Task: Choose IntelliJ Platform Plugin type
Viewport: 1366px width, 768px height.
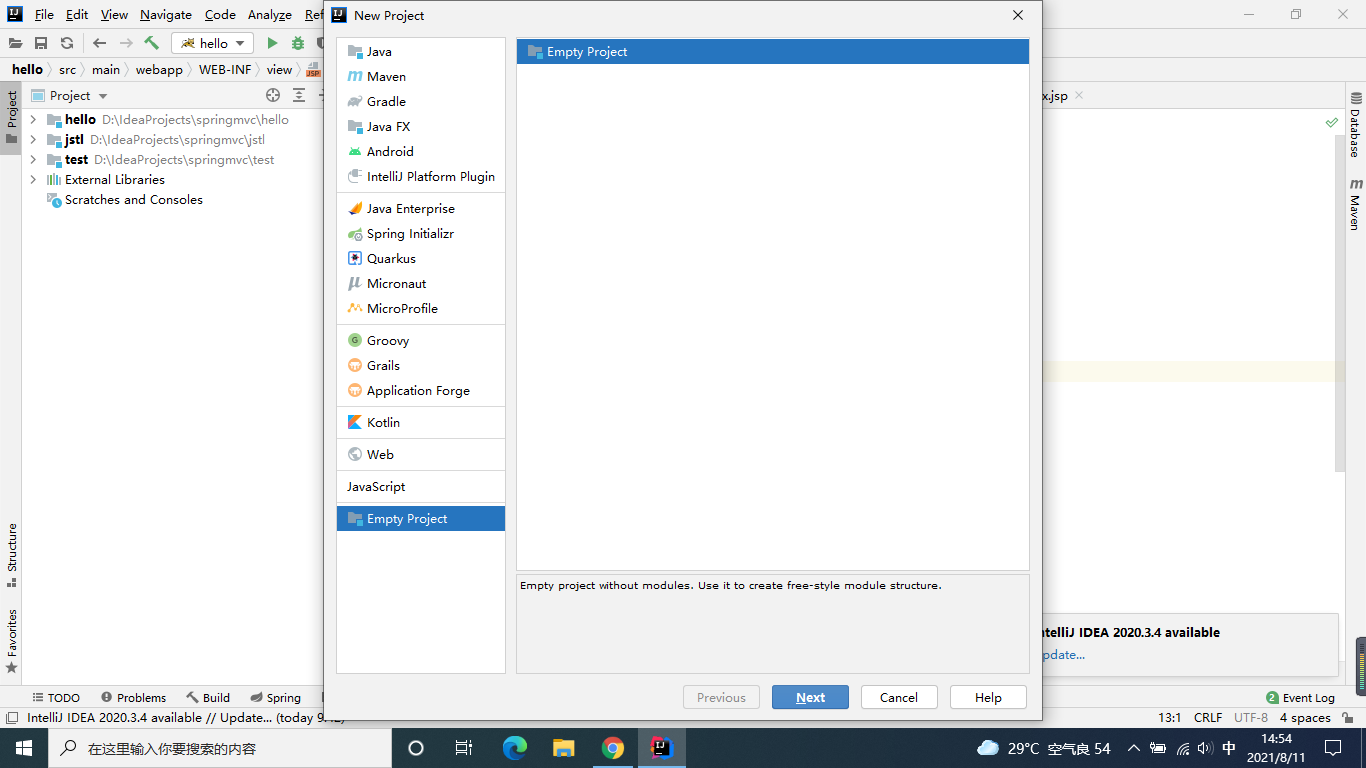Action: point(421,177)
